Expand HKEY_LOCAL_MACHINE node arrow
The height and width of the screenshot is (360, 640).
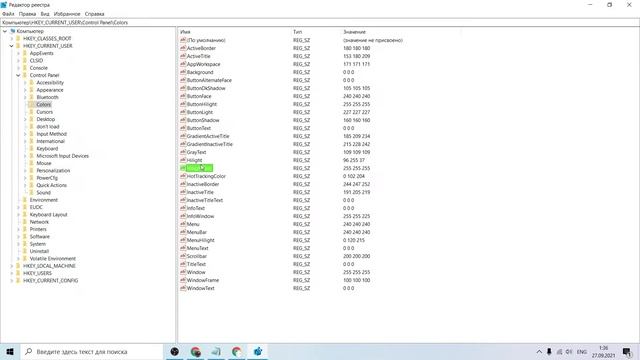pos(11,266)
